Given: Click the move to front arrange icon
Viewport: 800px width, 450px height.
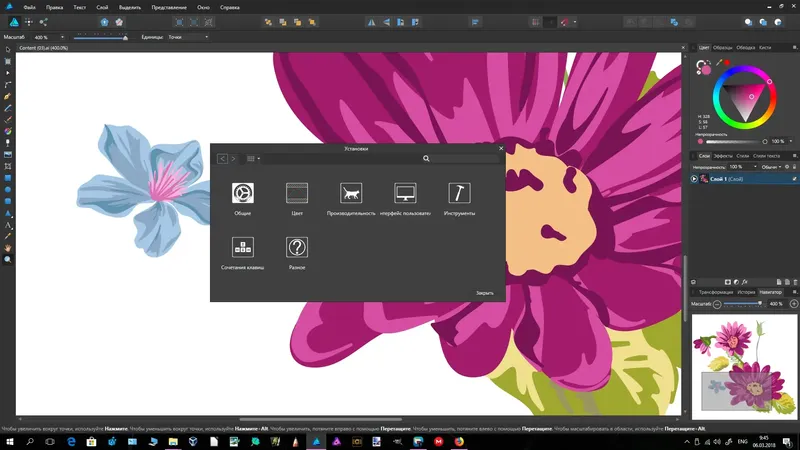Looking at the screenshot, I should [x=312, y=22].
